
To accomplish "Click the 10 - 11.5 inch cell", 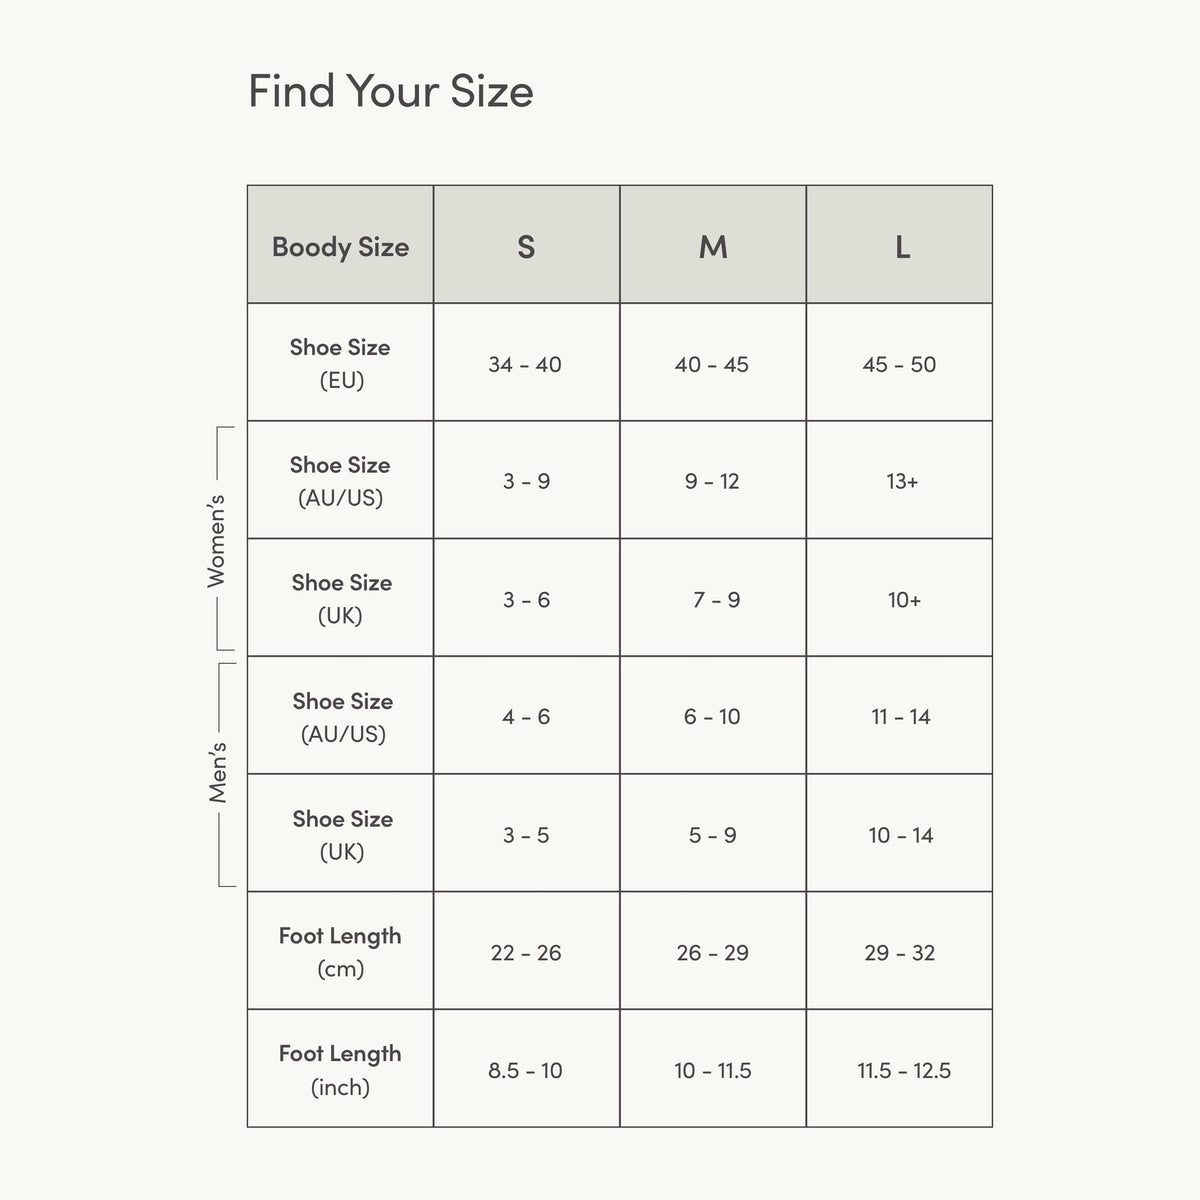I will pos(713,1070).
